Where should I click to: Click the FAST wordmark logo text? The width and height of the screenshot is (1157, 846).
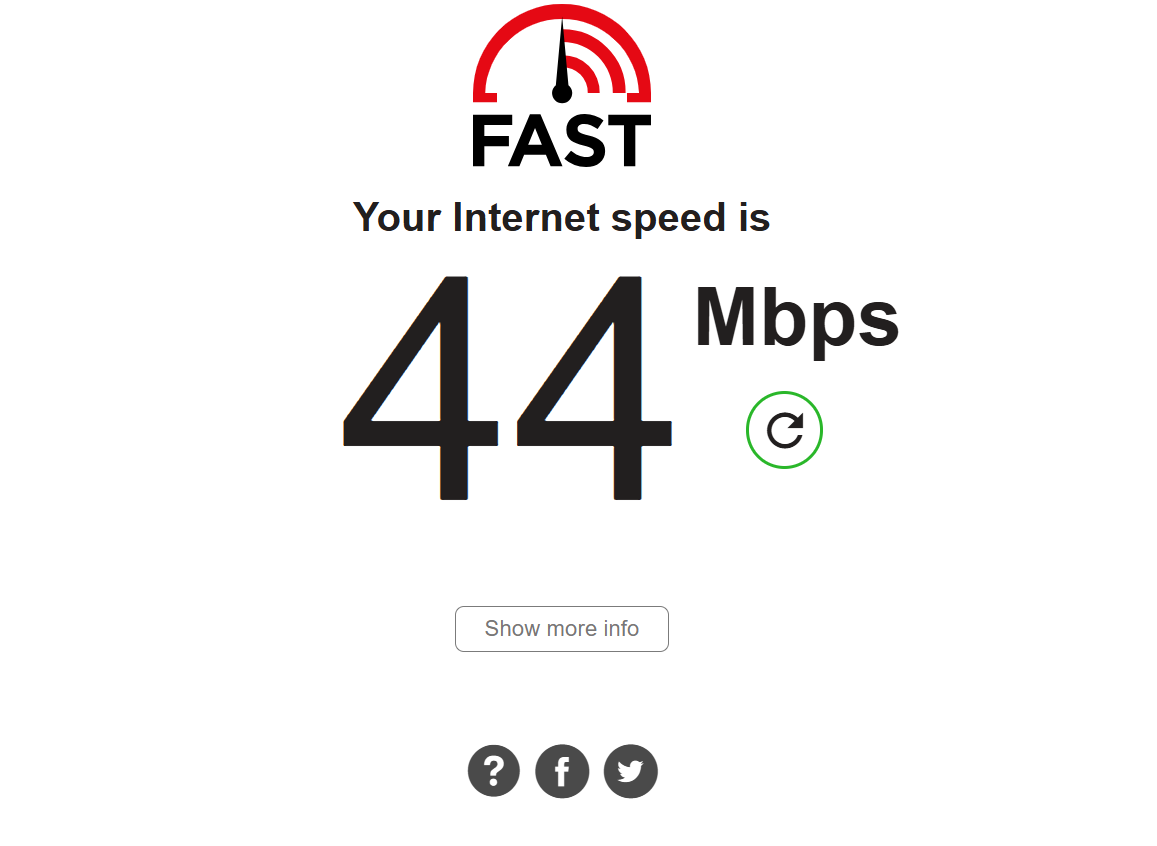click(x=562, y=140)
